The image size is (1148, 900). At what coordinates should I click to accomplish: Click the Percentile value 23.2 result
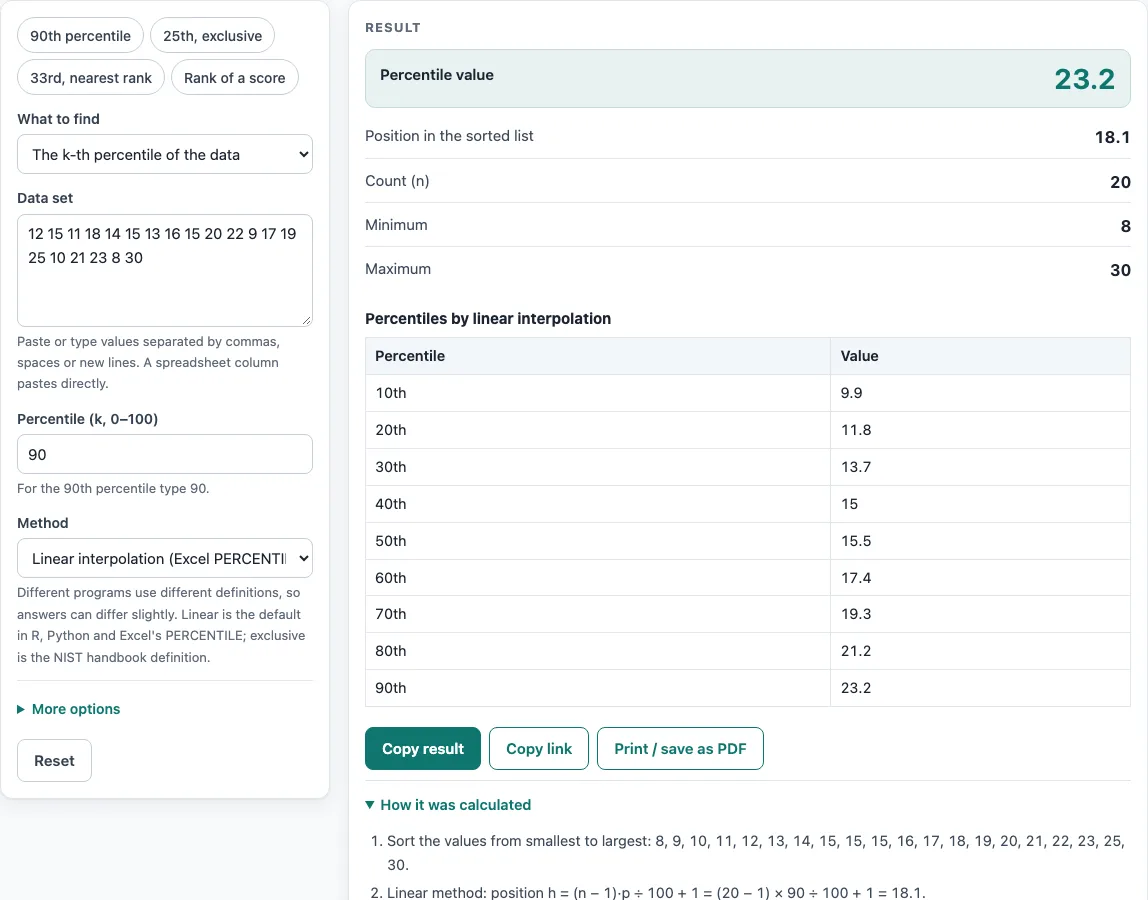[x=1084, y=79]
